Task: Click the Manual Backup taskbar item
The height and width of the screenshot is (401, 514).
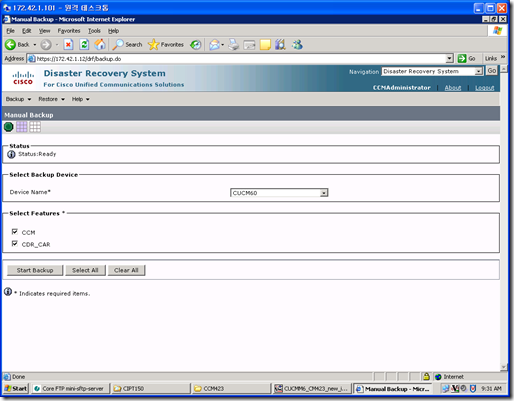Action: pos(393,389)
